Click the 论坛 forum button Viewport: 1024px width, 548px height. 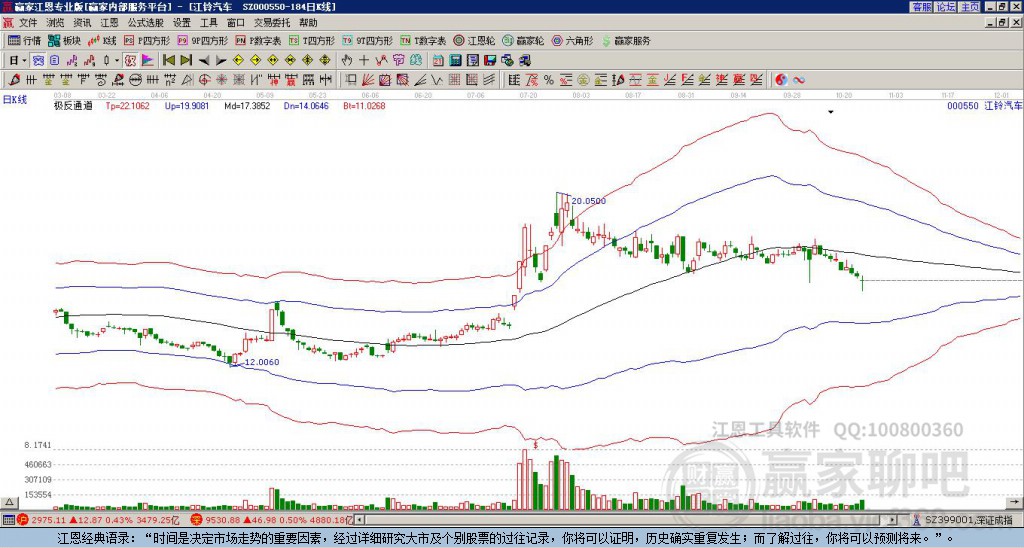[946, 7]
